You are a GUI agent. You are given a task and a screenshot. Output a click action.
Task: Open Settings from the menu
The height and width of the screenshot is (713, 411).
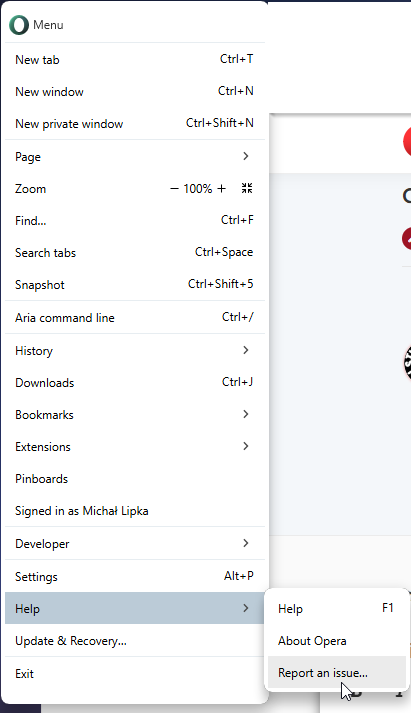[135, 576]
